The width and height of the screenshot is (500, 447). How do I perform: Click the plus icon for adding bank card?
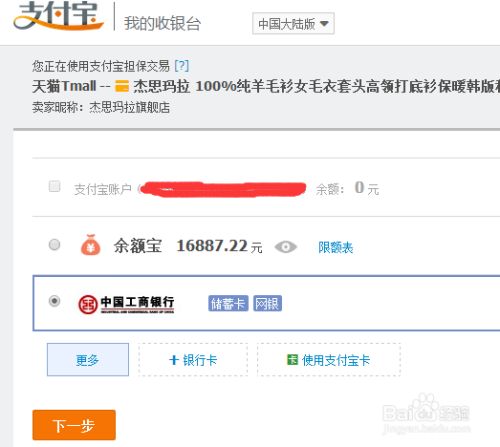[174, 360]
